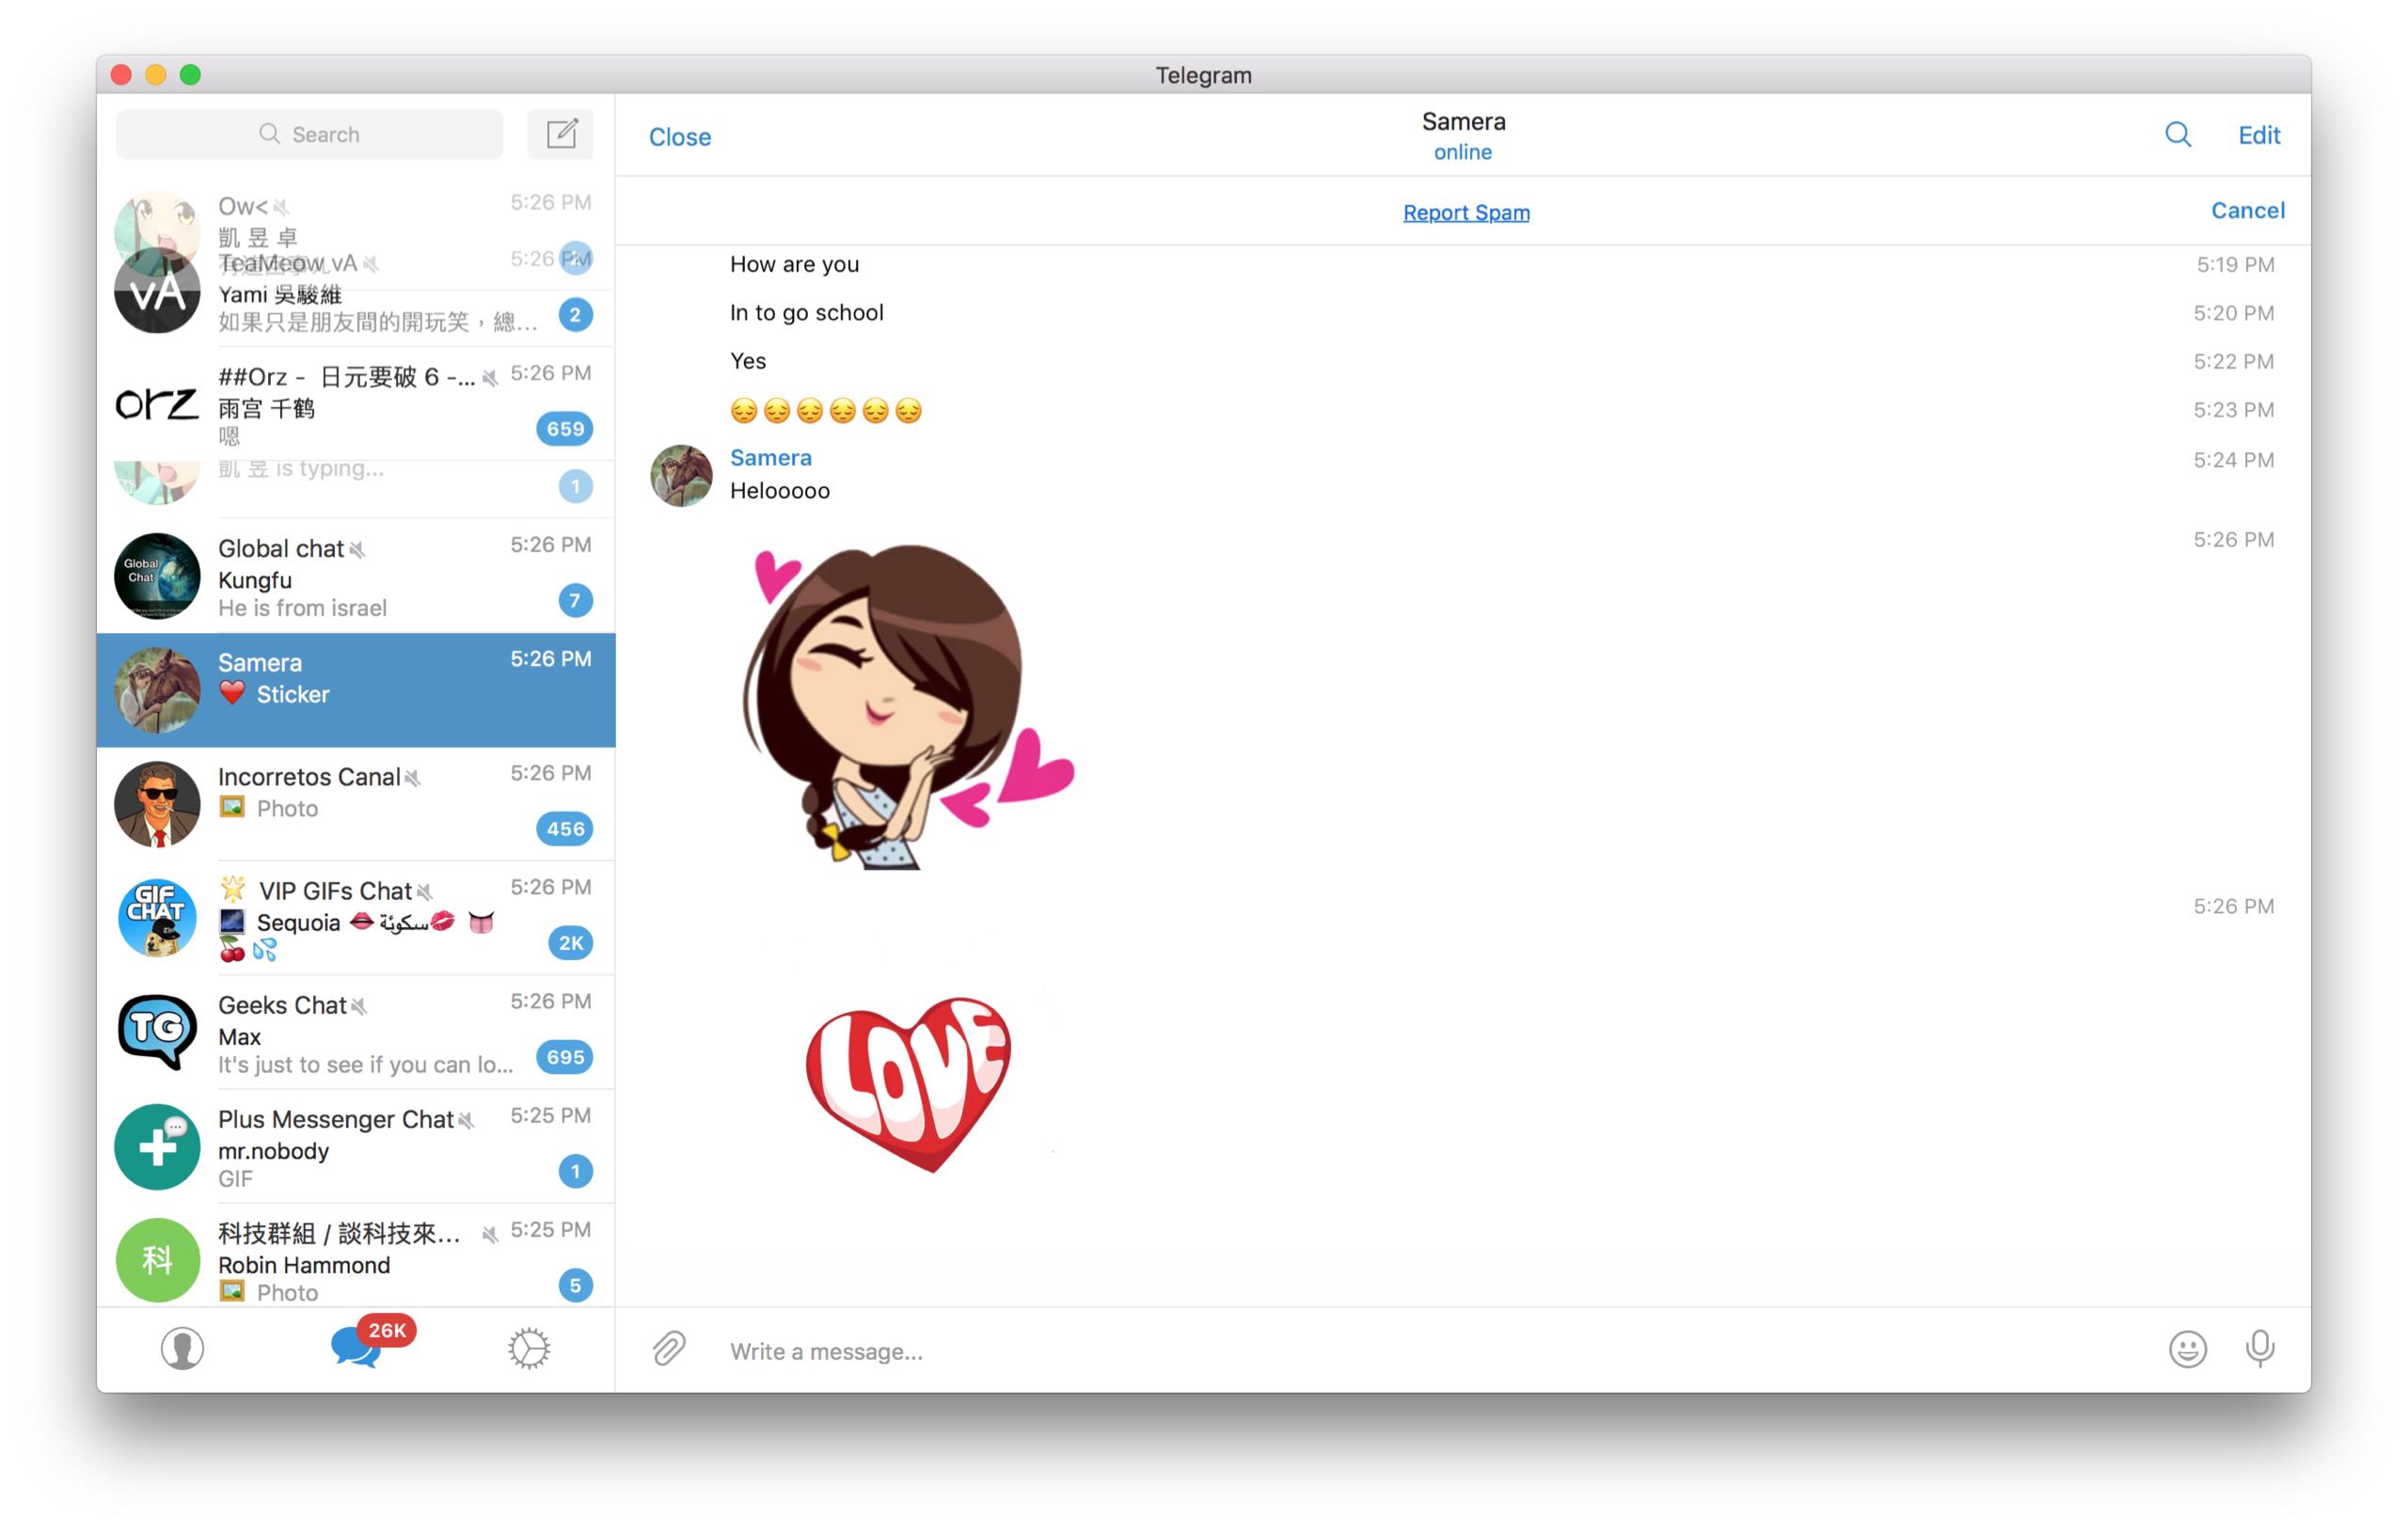The width and height of the screenshot is (2408, 1531).
Task: Click the green 科 avatar
Action: coord(157,1260)
